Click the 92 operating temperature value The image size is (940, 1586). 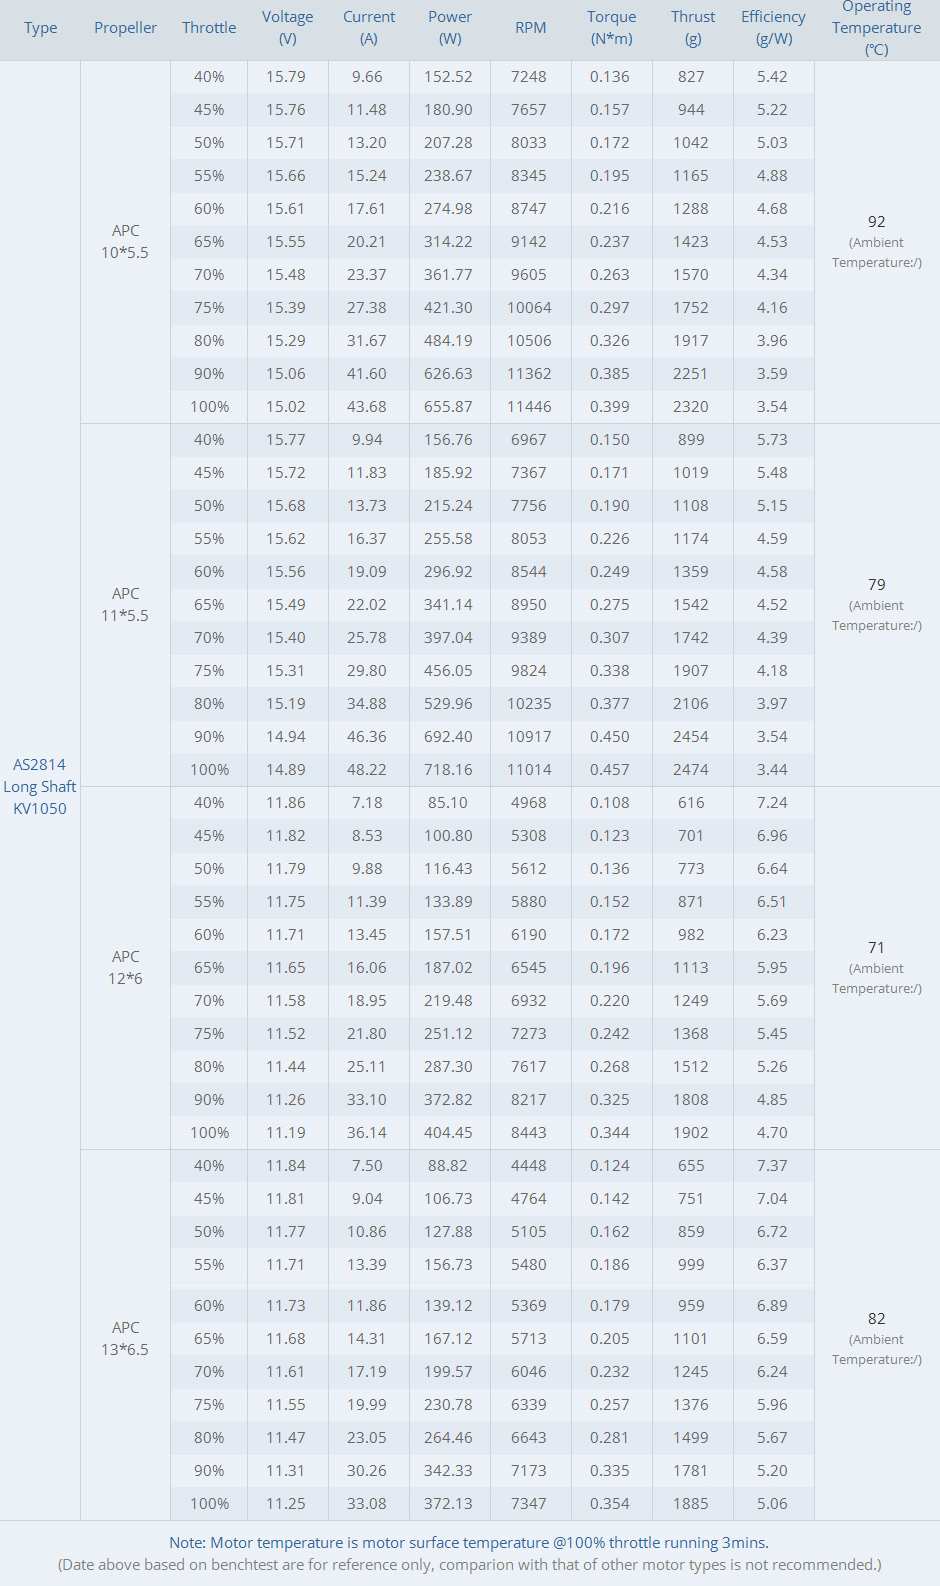[x=877, y=222]
